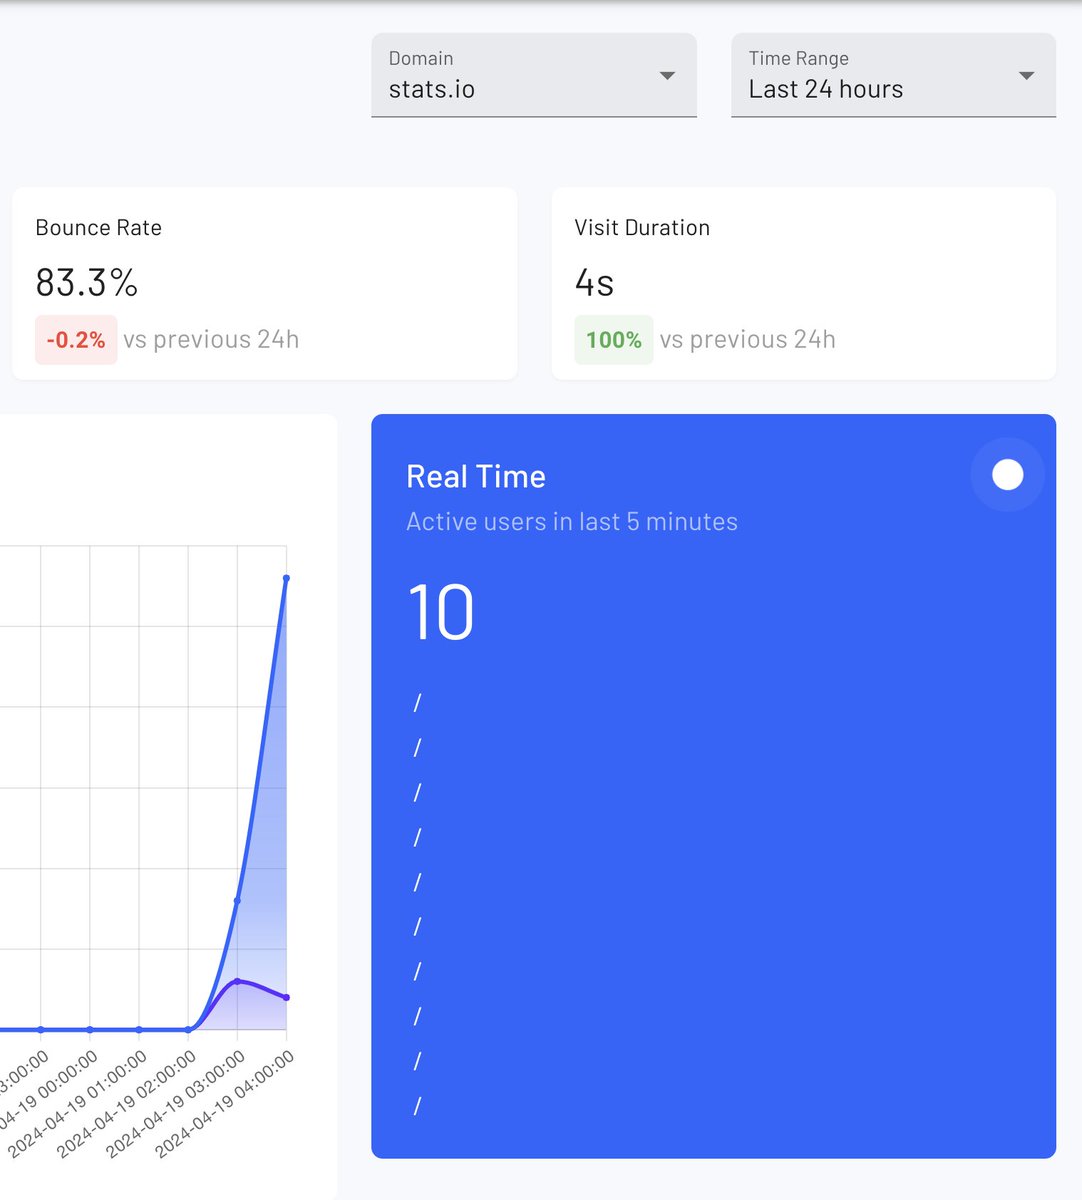
Task: Click the active users count 10
Action: coord(440,612)
